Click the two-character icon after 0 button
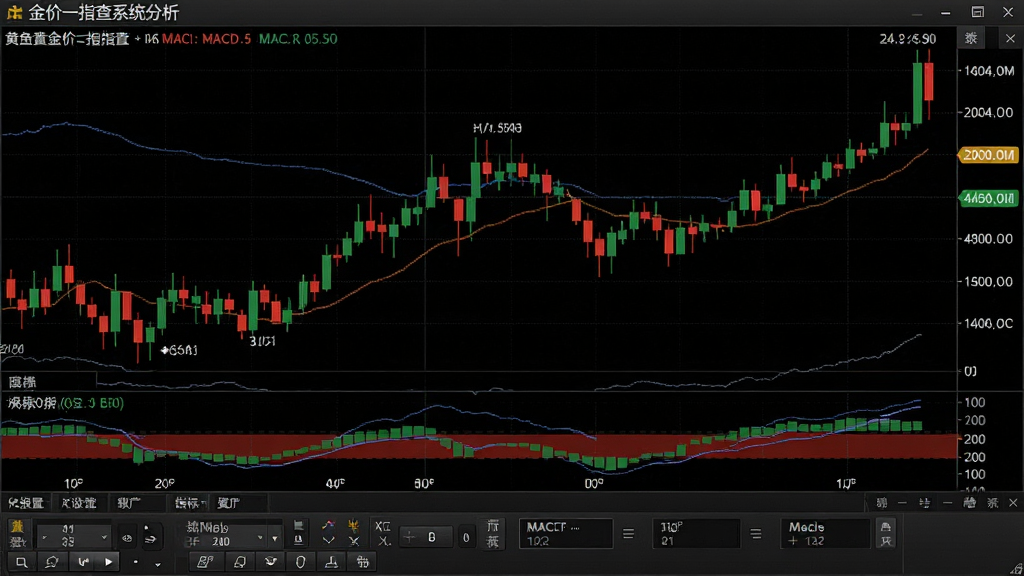Viewport: 1024px width, 576px height. [493, 534]
